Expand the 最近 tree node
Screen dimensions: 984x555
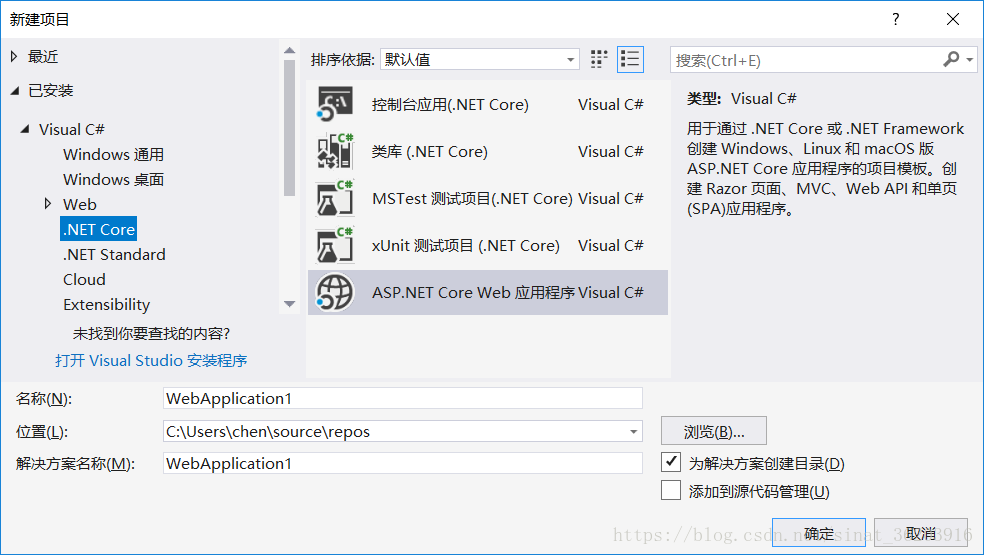coord(14,57)
